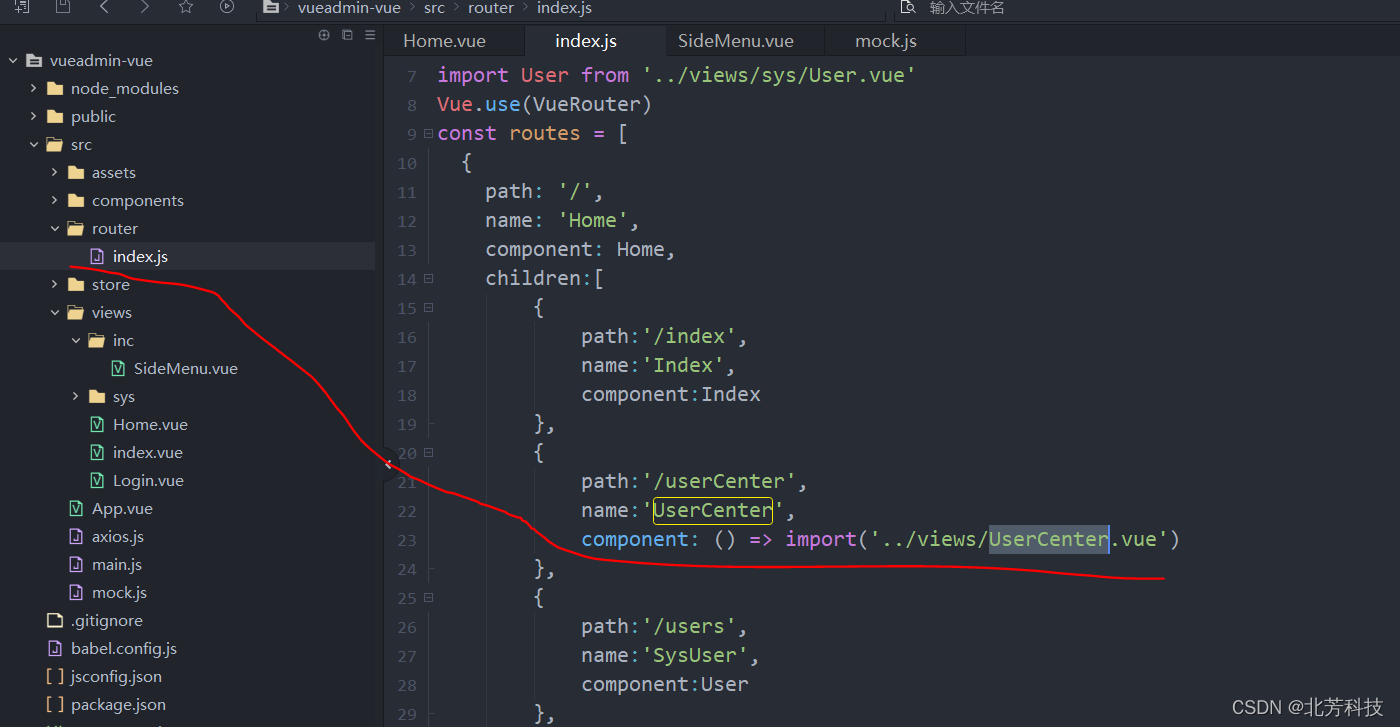Click the highlighted UserCenter in the import path
The height and width of the screenshot is (727, 1400).
pos(1049,539)
